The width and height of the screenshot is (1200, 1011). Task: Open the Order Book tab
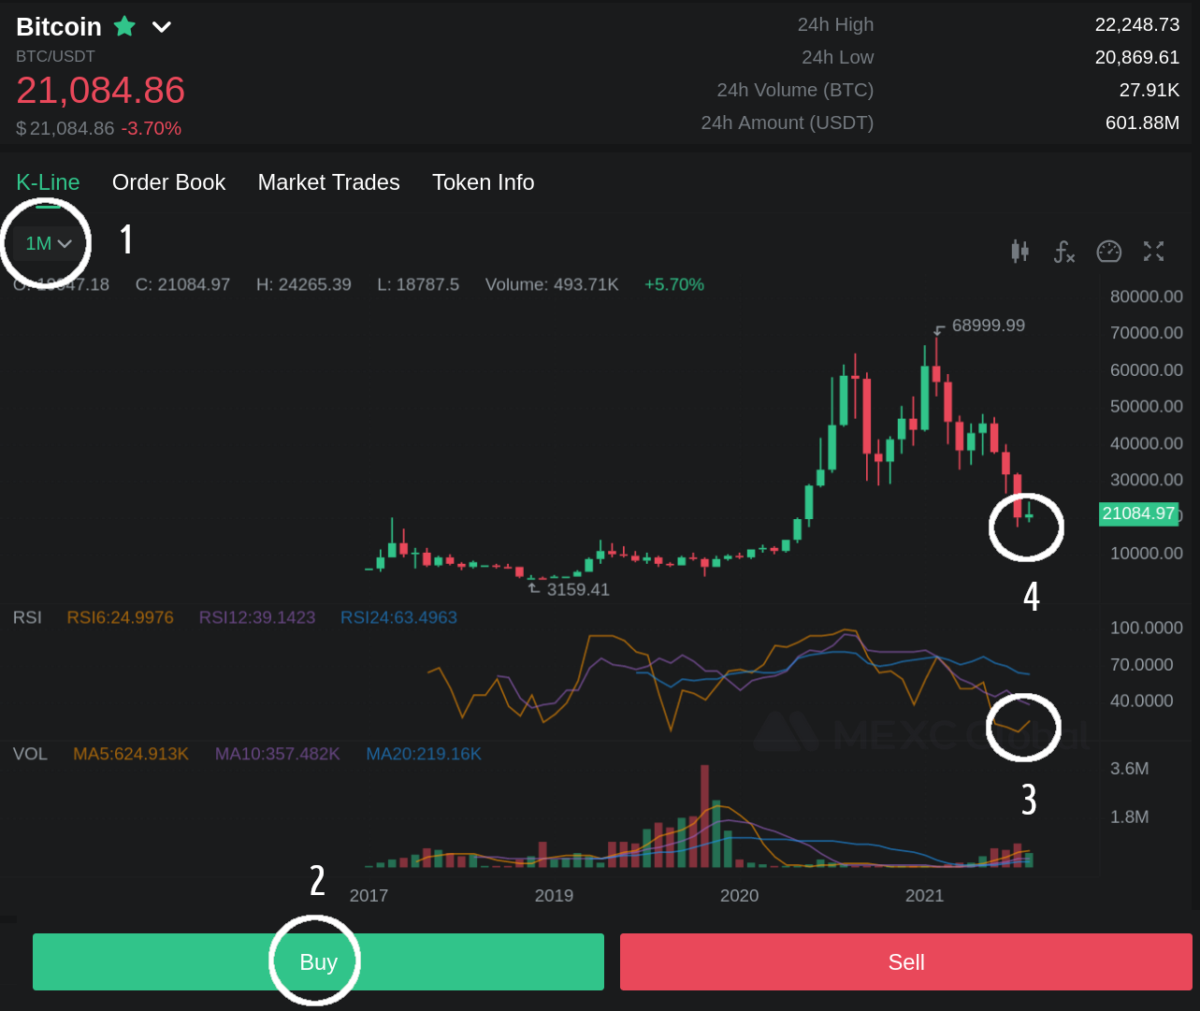(x=169, y=182)
